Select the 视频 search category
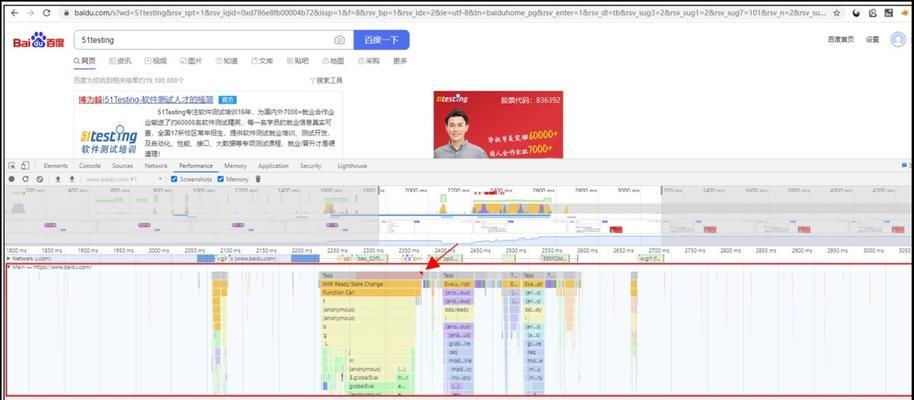Screen dimensions: 914x400 tap(156, 61)
